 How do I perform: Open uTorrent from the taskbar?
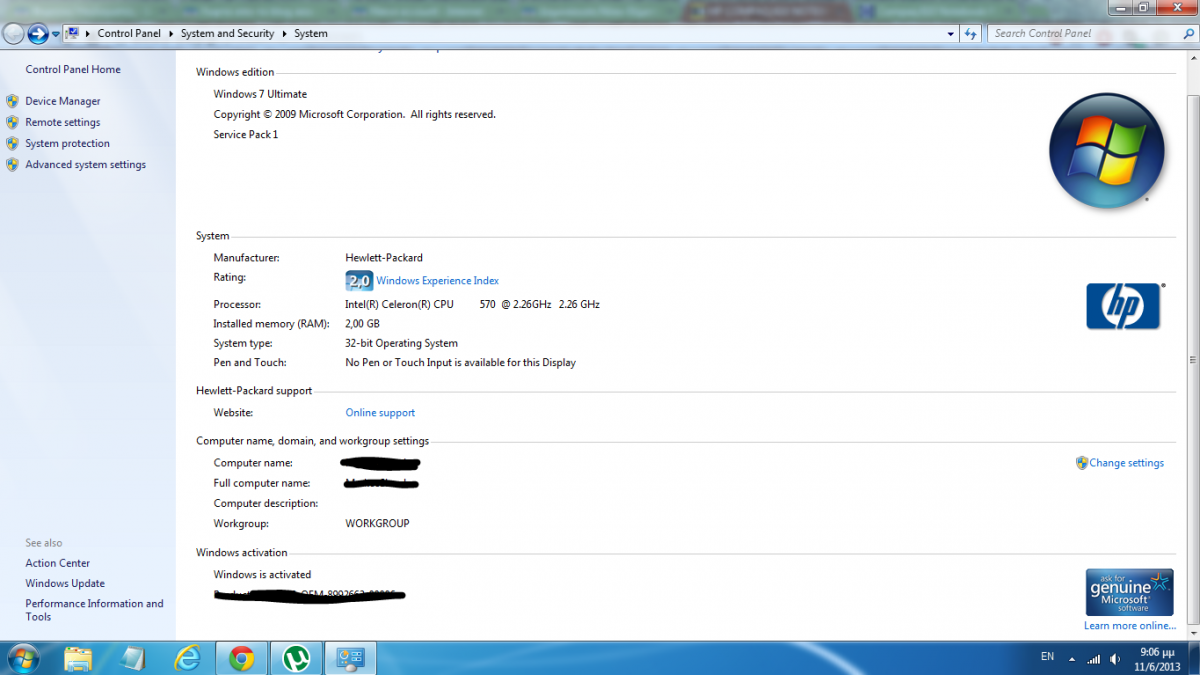(295, 658)
